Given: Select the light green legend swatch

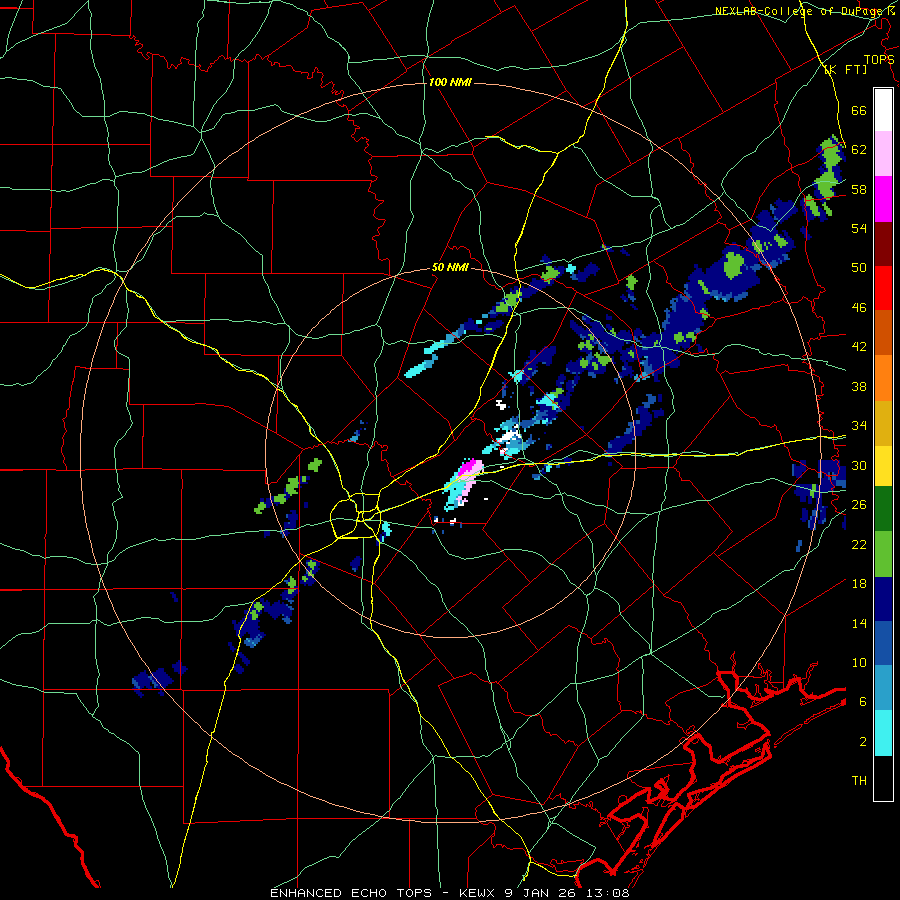Looking at the screenshot, I should click(x=883, y=554).
